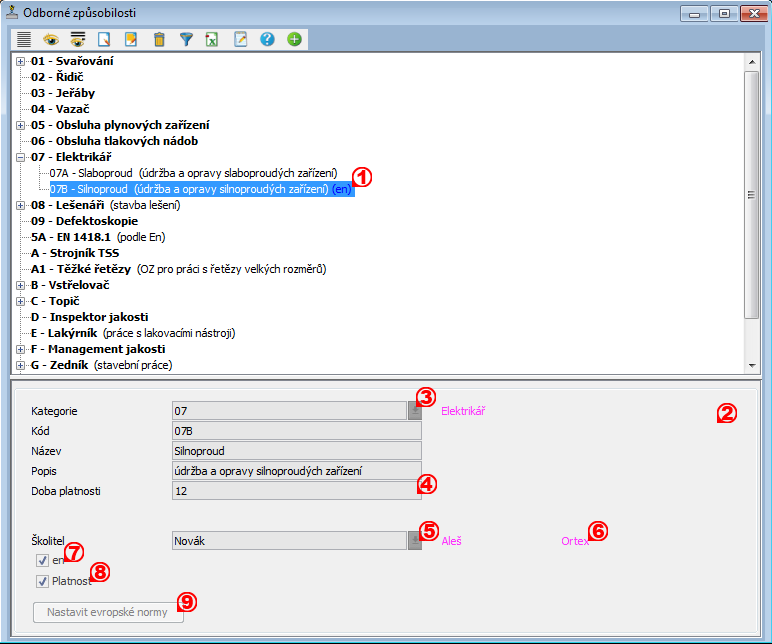Click the tree list vertical scrollbar down arrow
The width and height of the screenshot is (772, 644).
pyautogui.click(x=751, y=367)
